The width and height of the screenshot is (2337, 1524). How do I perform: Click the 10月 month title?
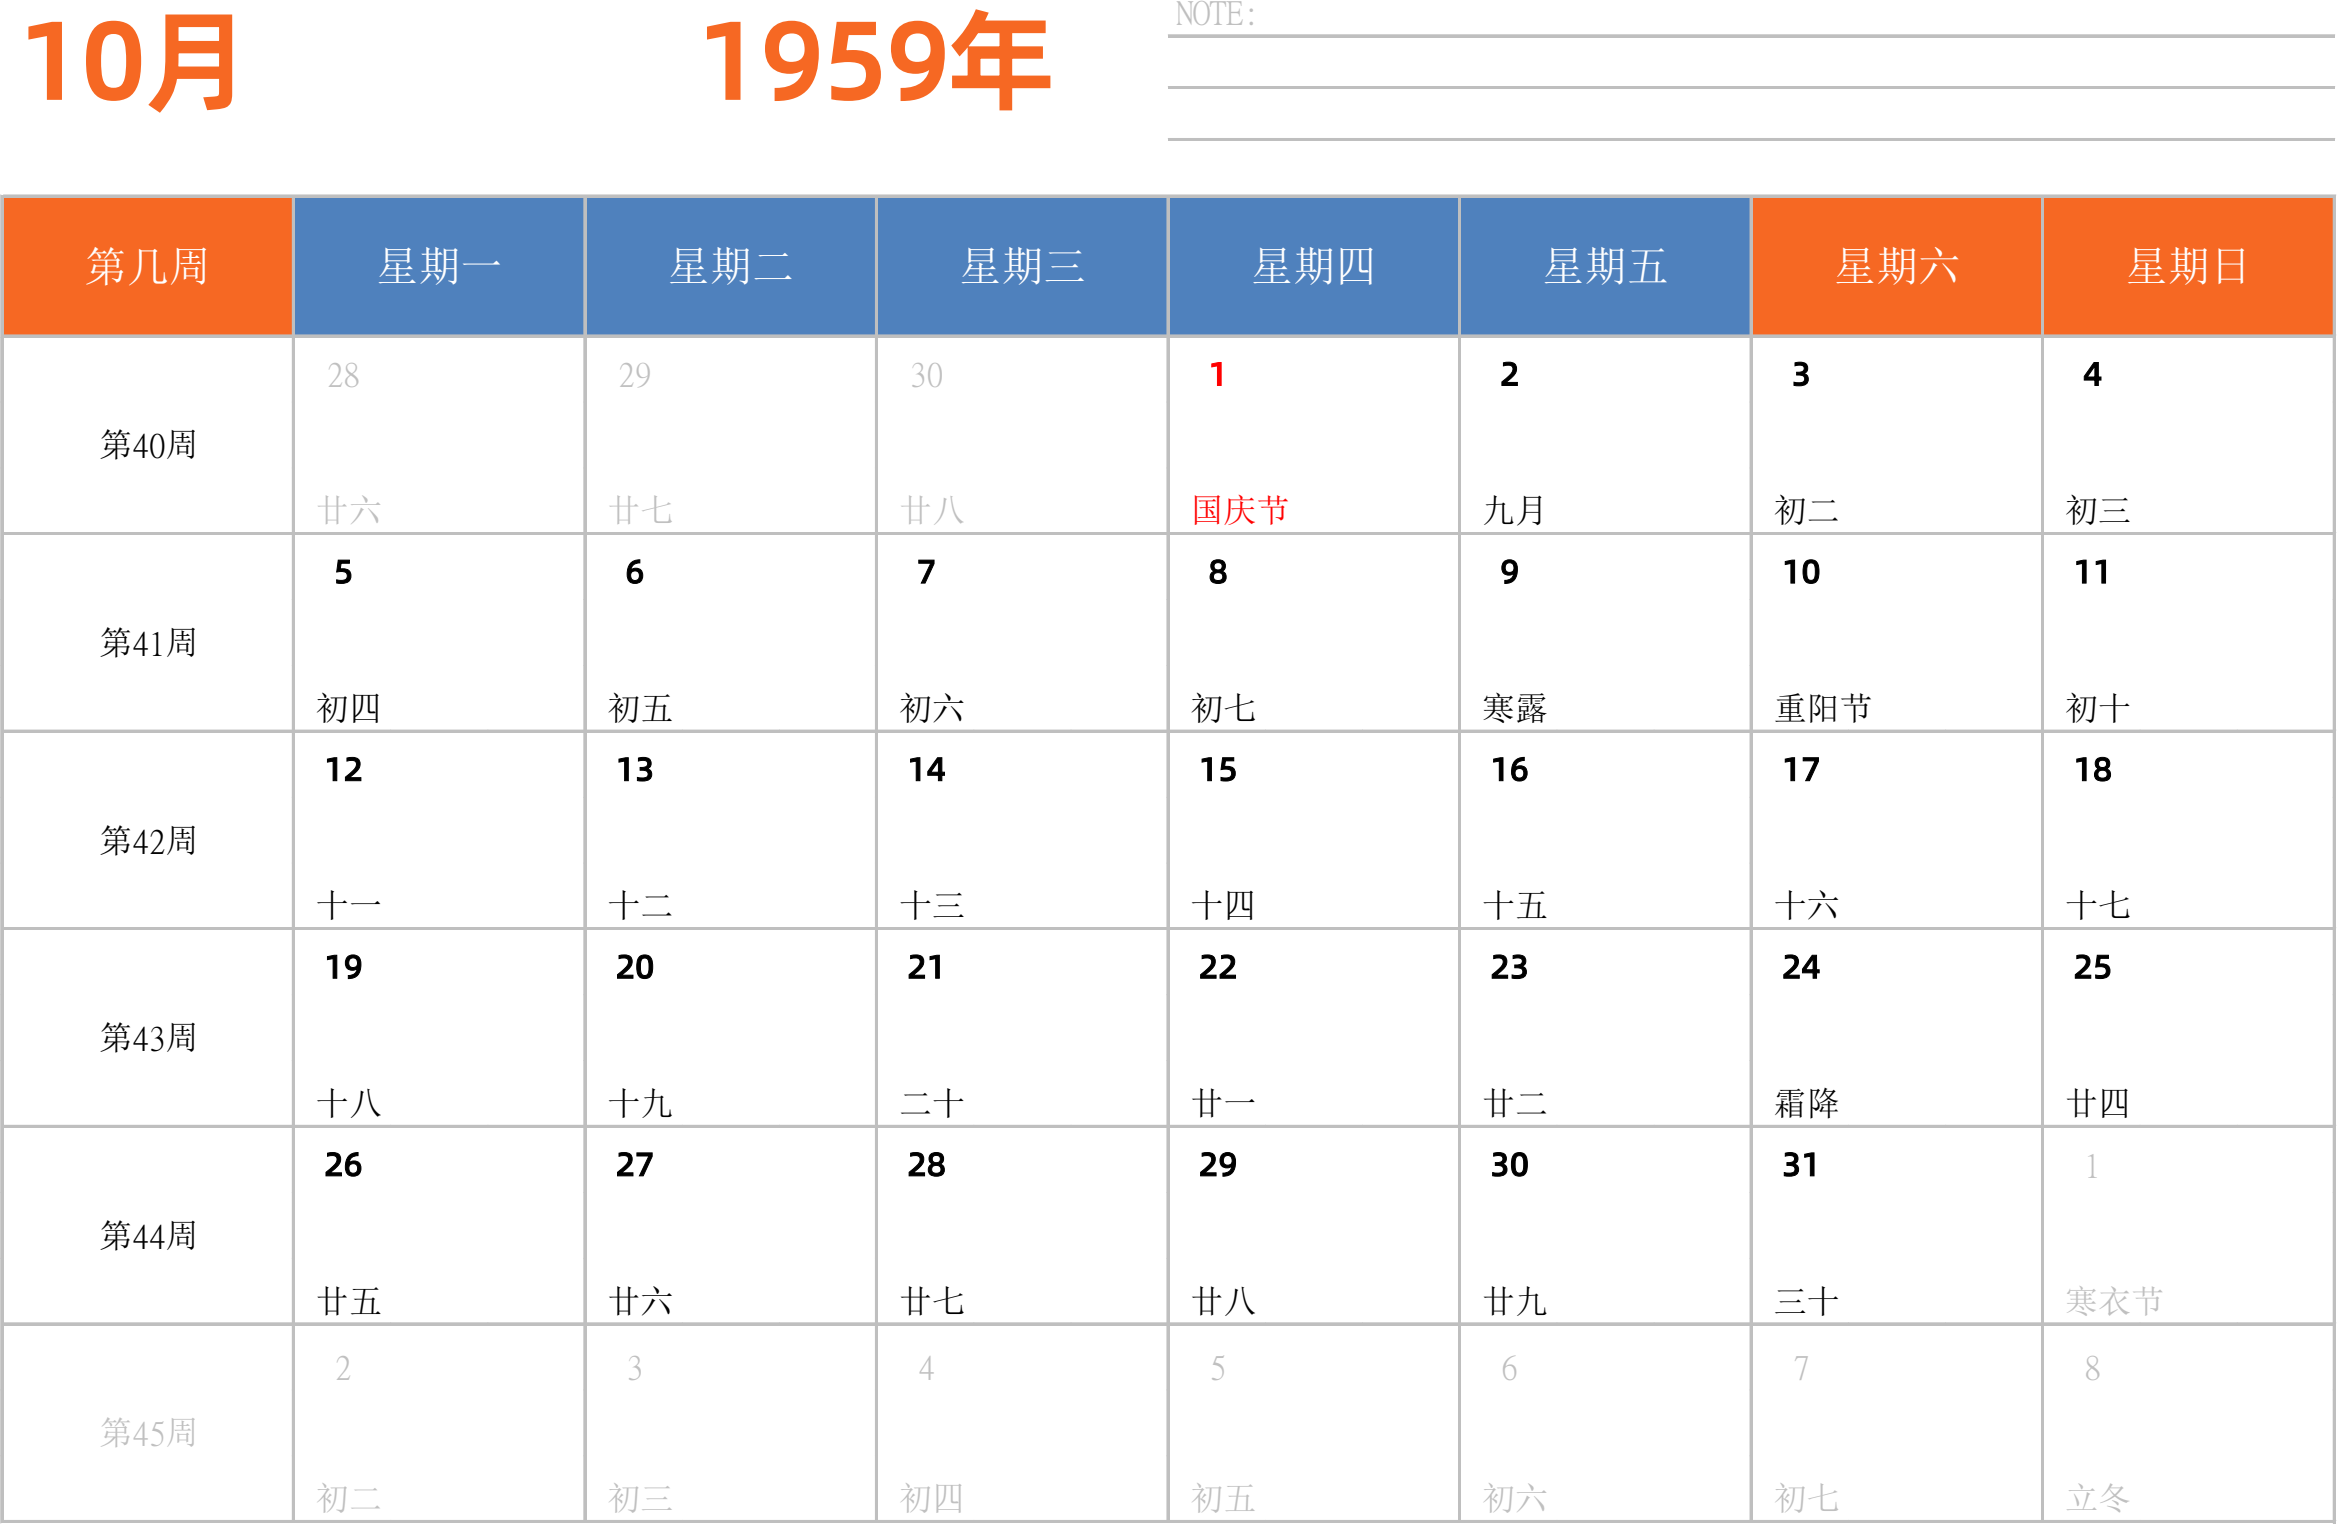(x=130, y=64)
